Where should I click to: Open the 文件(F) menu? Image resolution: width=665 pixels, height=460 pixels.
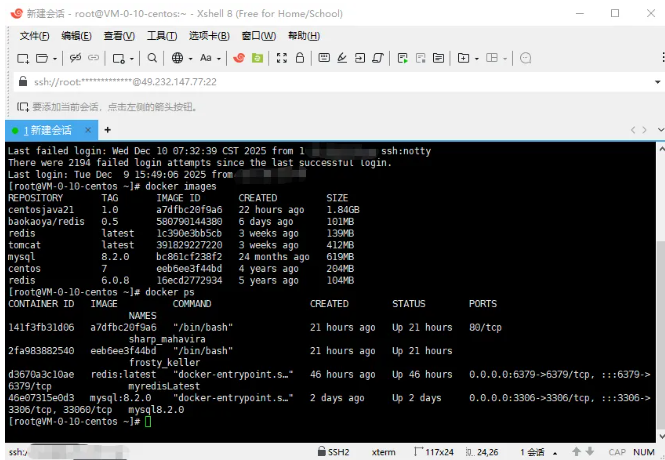coord(34,36)
